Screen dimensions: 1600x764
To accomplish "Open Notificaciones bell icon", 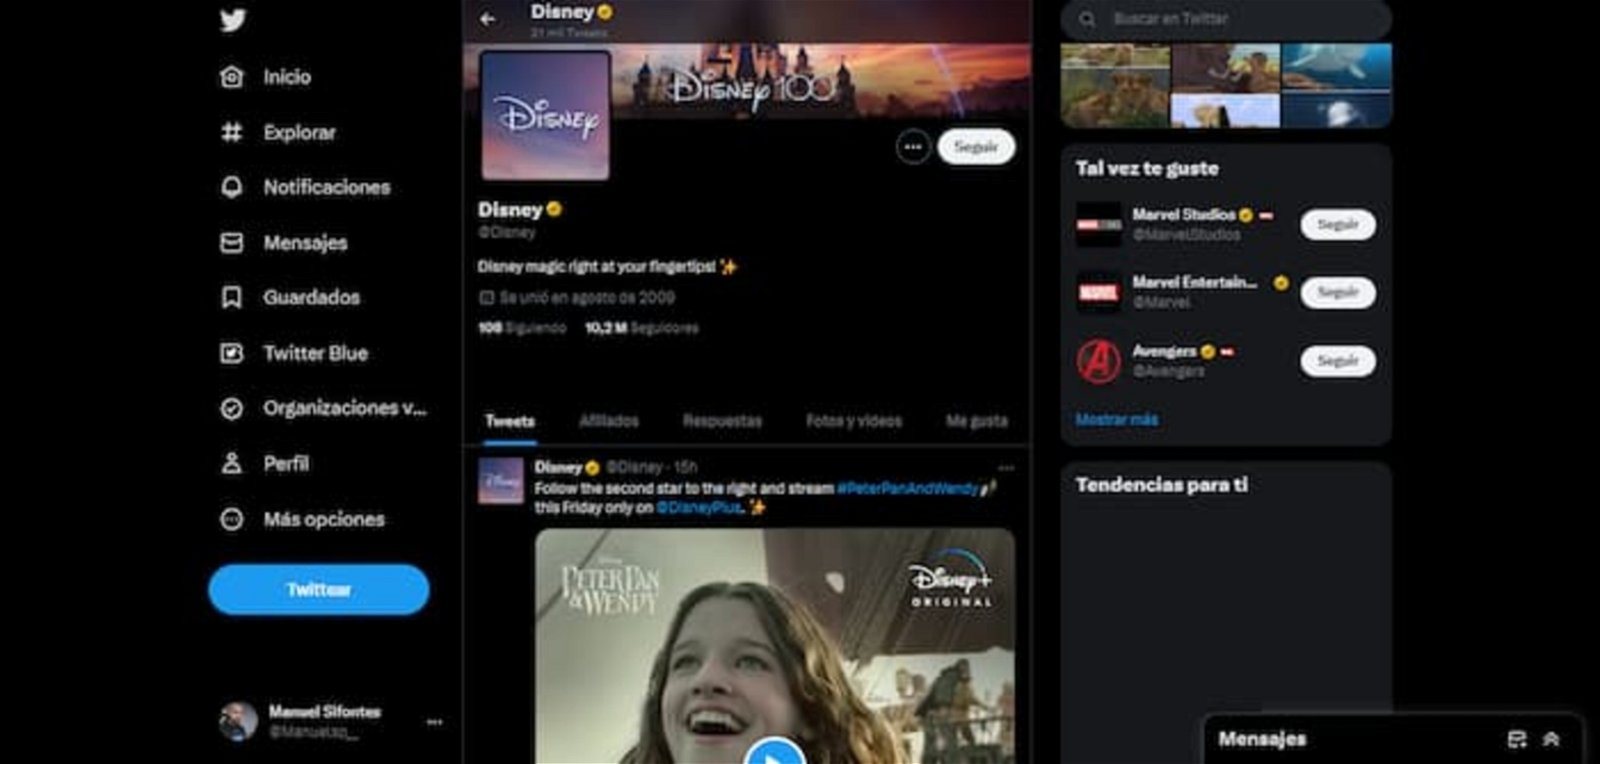I will click(x=231, y=187).
